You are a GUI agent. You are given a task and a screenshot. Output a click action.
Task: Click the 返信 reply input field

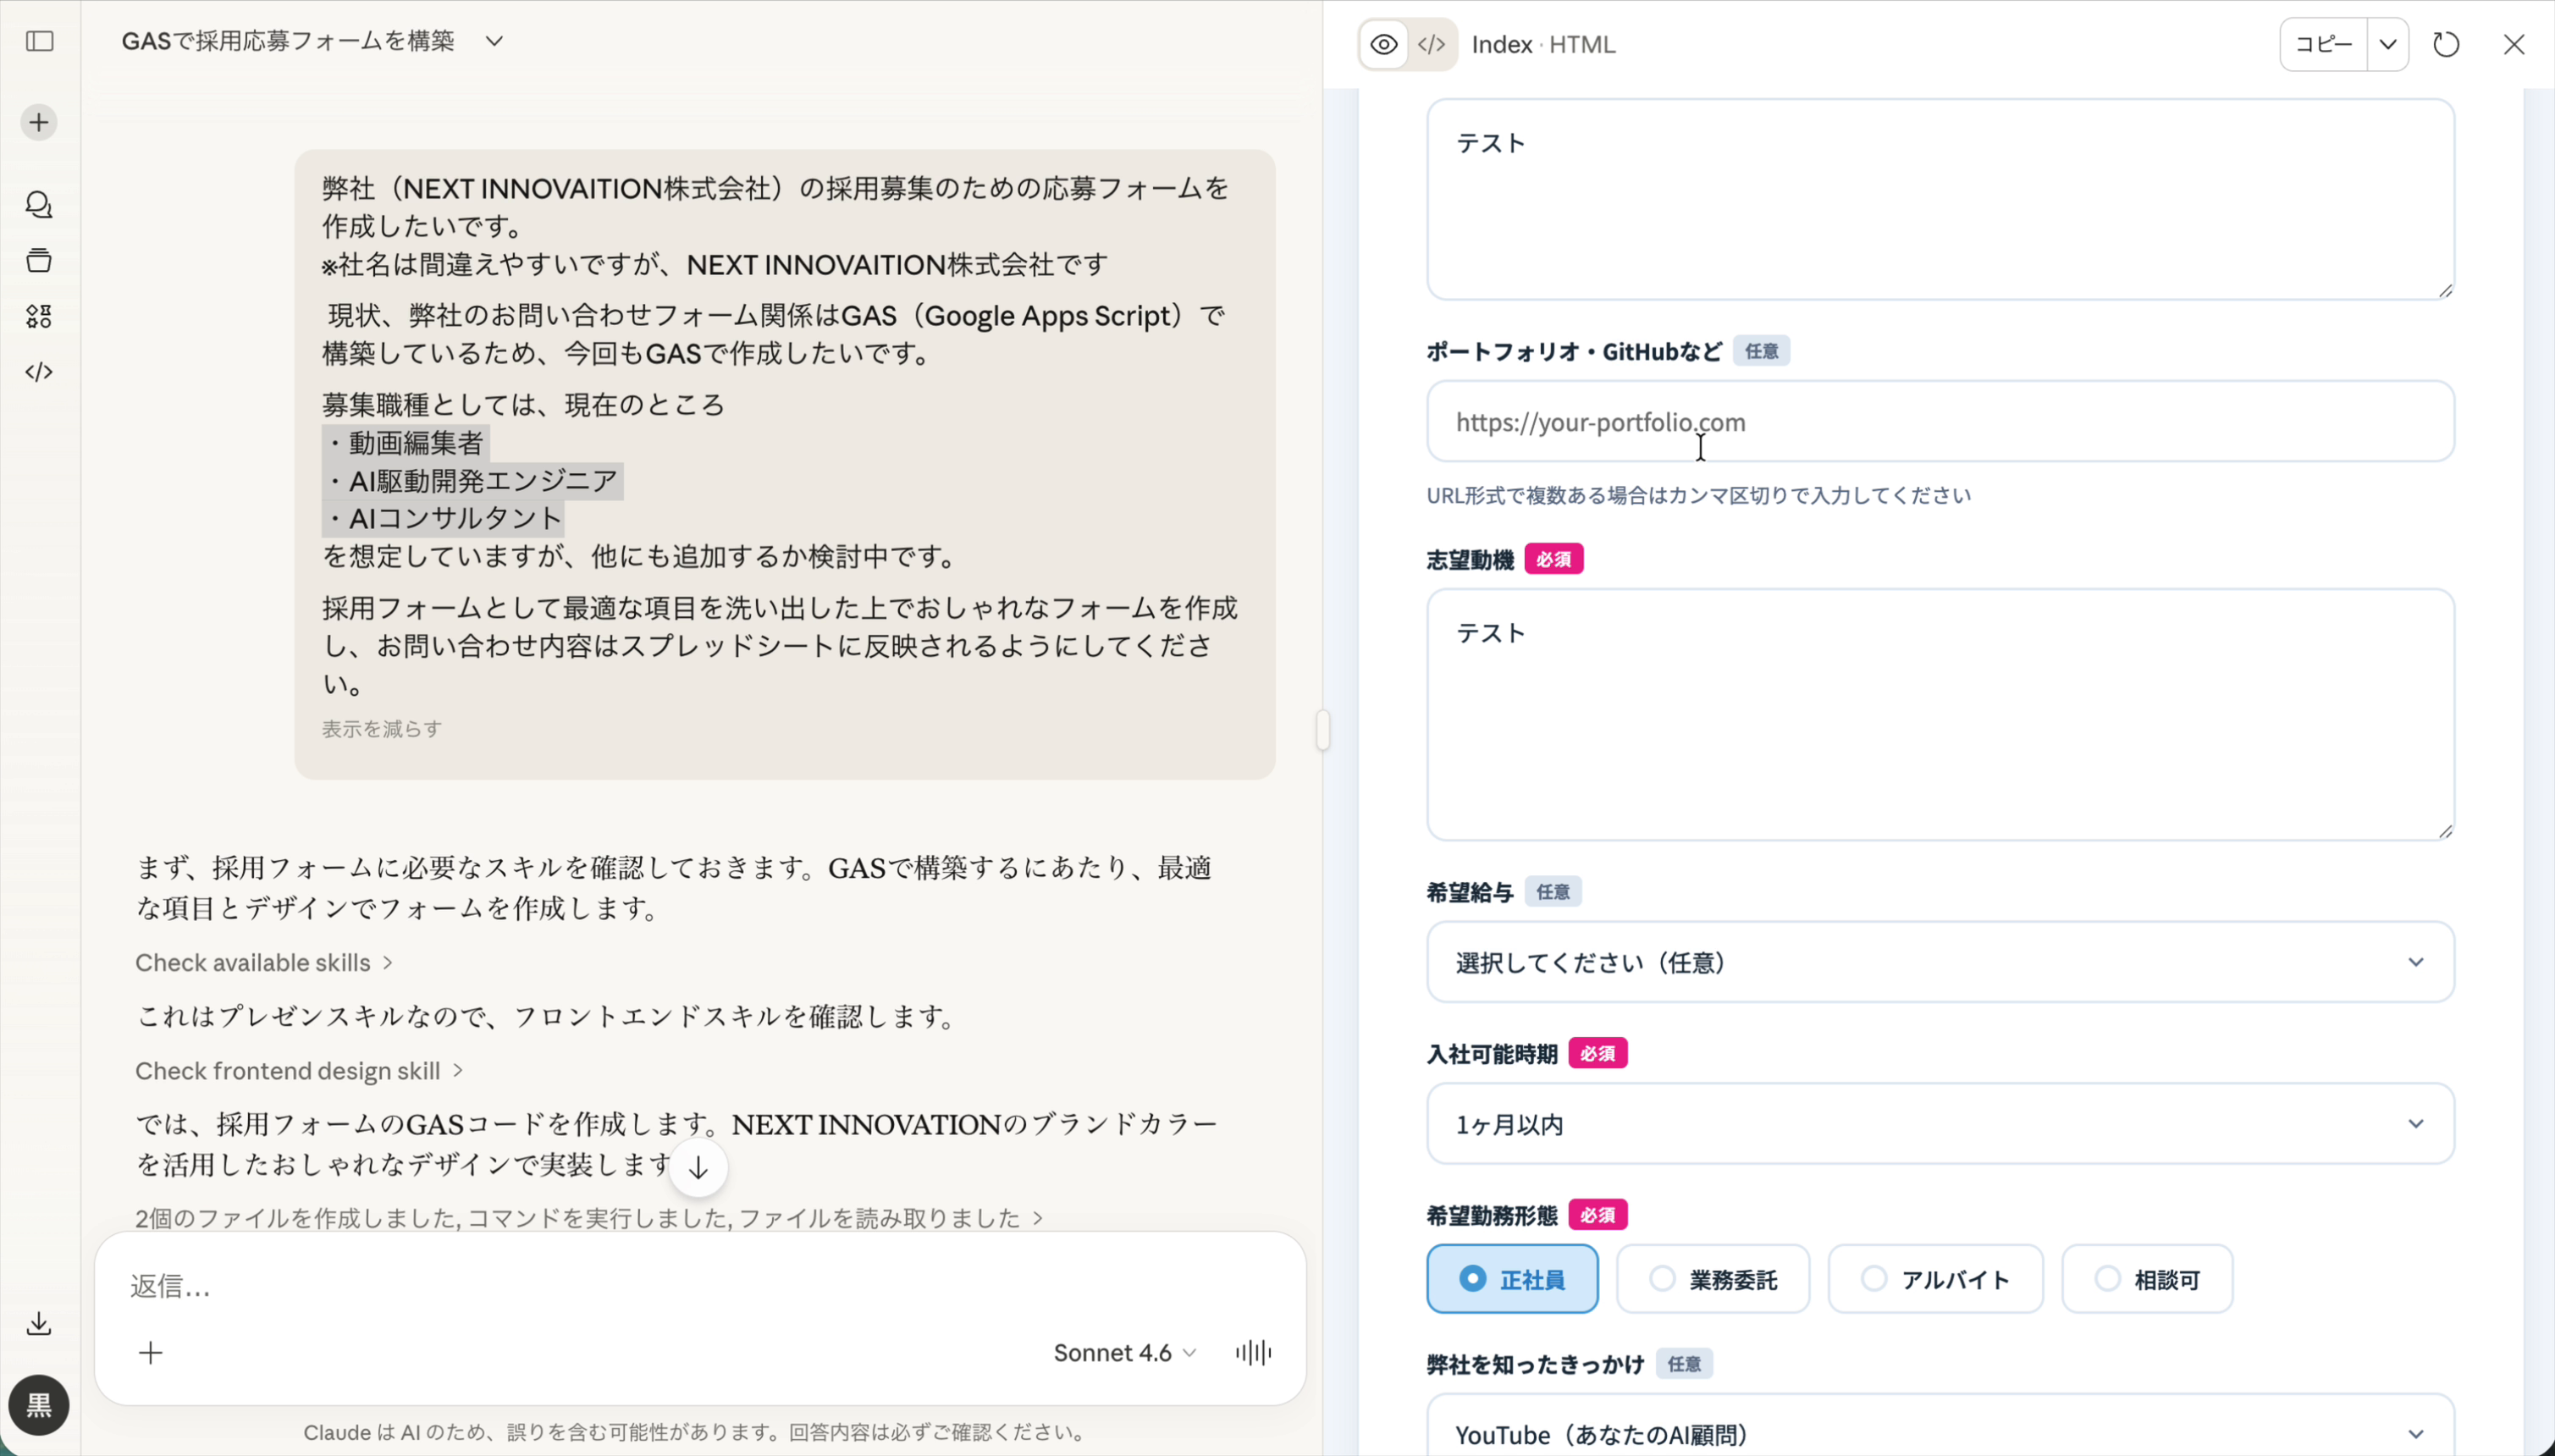click(400, 1287)
